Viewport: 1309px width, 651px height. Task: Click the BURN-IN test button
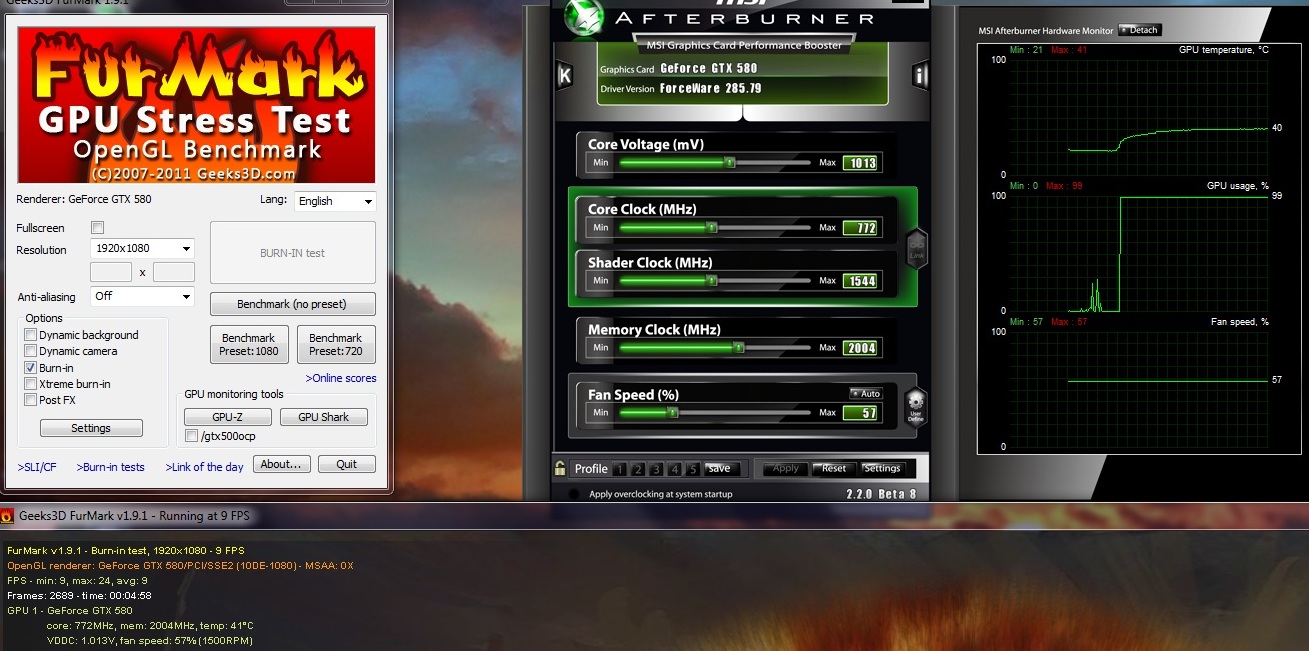(x=293, y=253)
